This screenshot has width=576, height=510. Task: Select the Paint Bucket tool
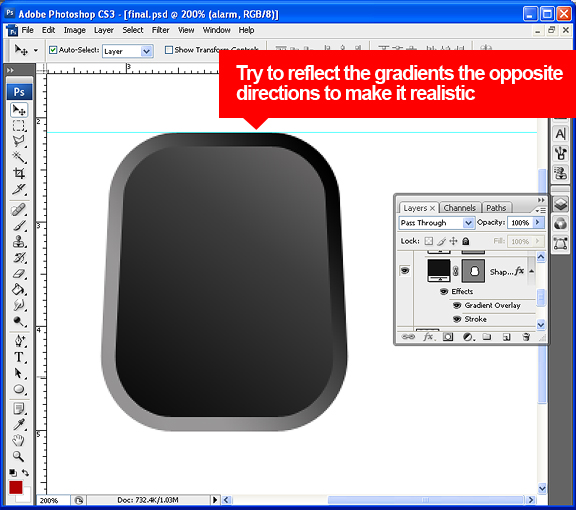tap(19, 290)
